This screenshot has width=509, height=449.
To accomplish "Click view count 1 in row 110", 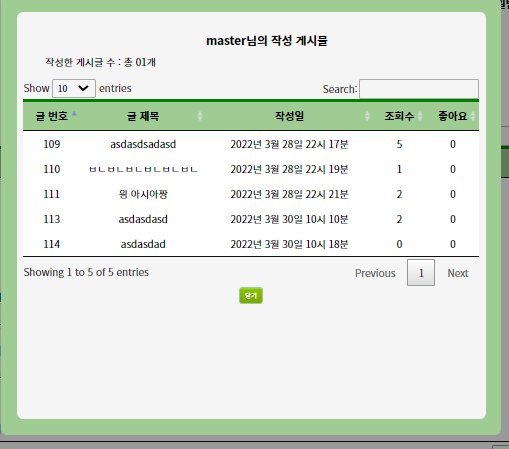I will 399,169.
